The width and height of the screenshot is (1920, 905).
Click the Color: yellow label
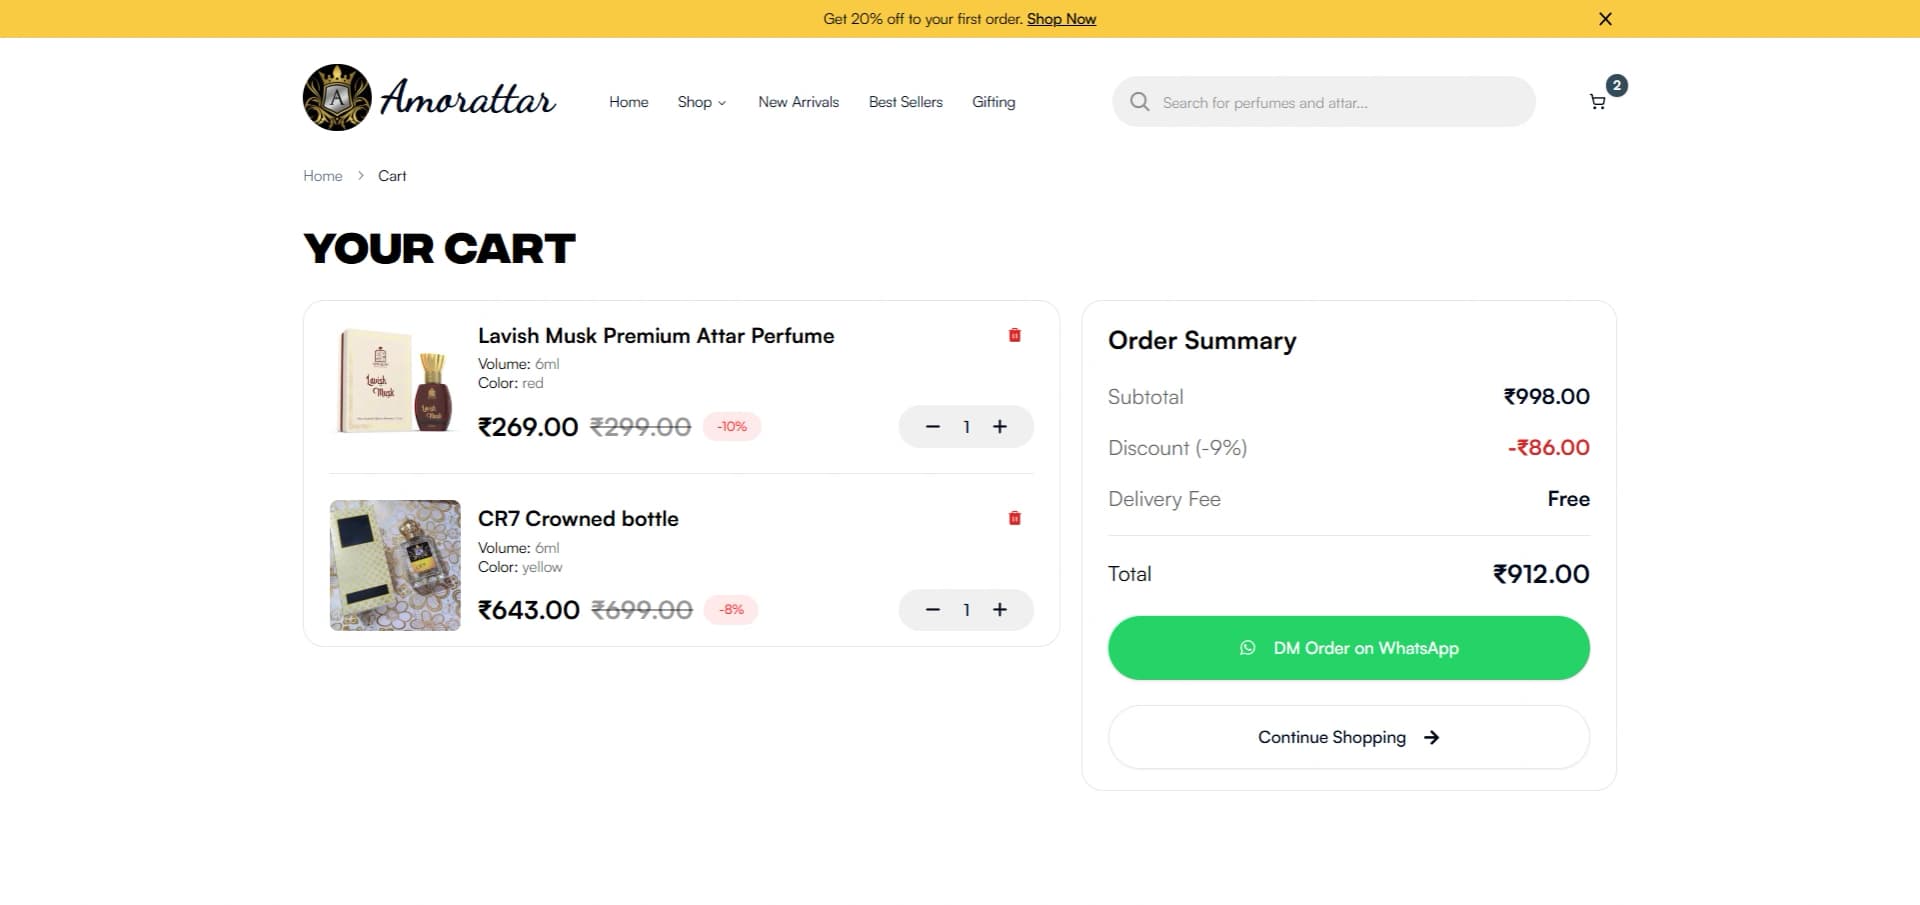pos(520,567)
